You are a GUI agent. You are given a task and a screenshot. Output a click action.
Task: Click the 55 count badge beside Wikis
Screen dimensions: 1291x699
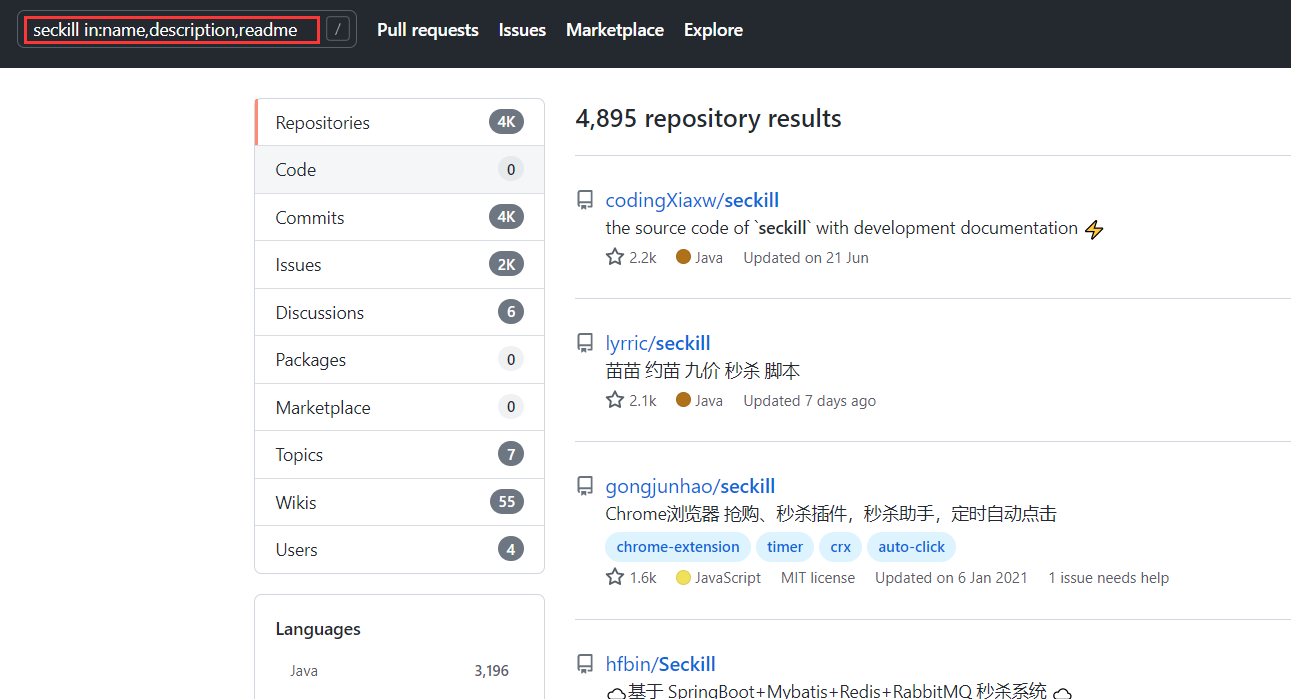[x=507, y=502]
